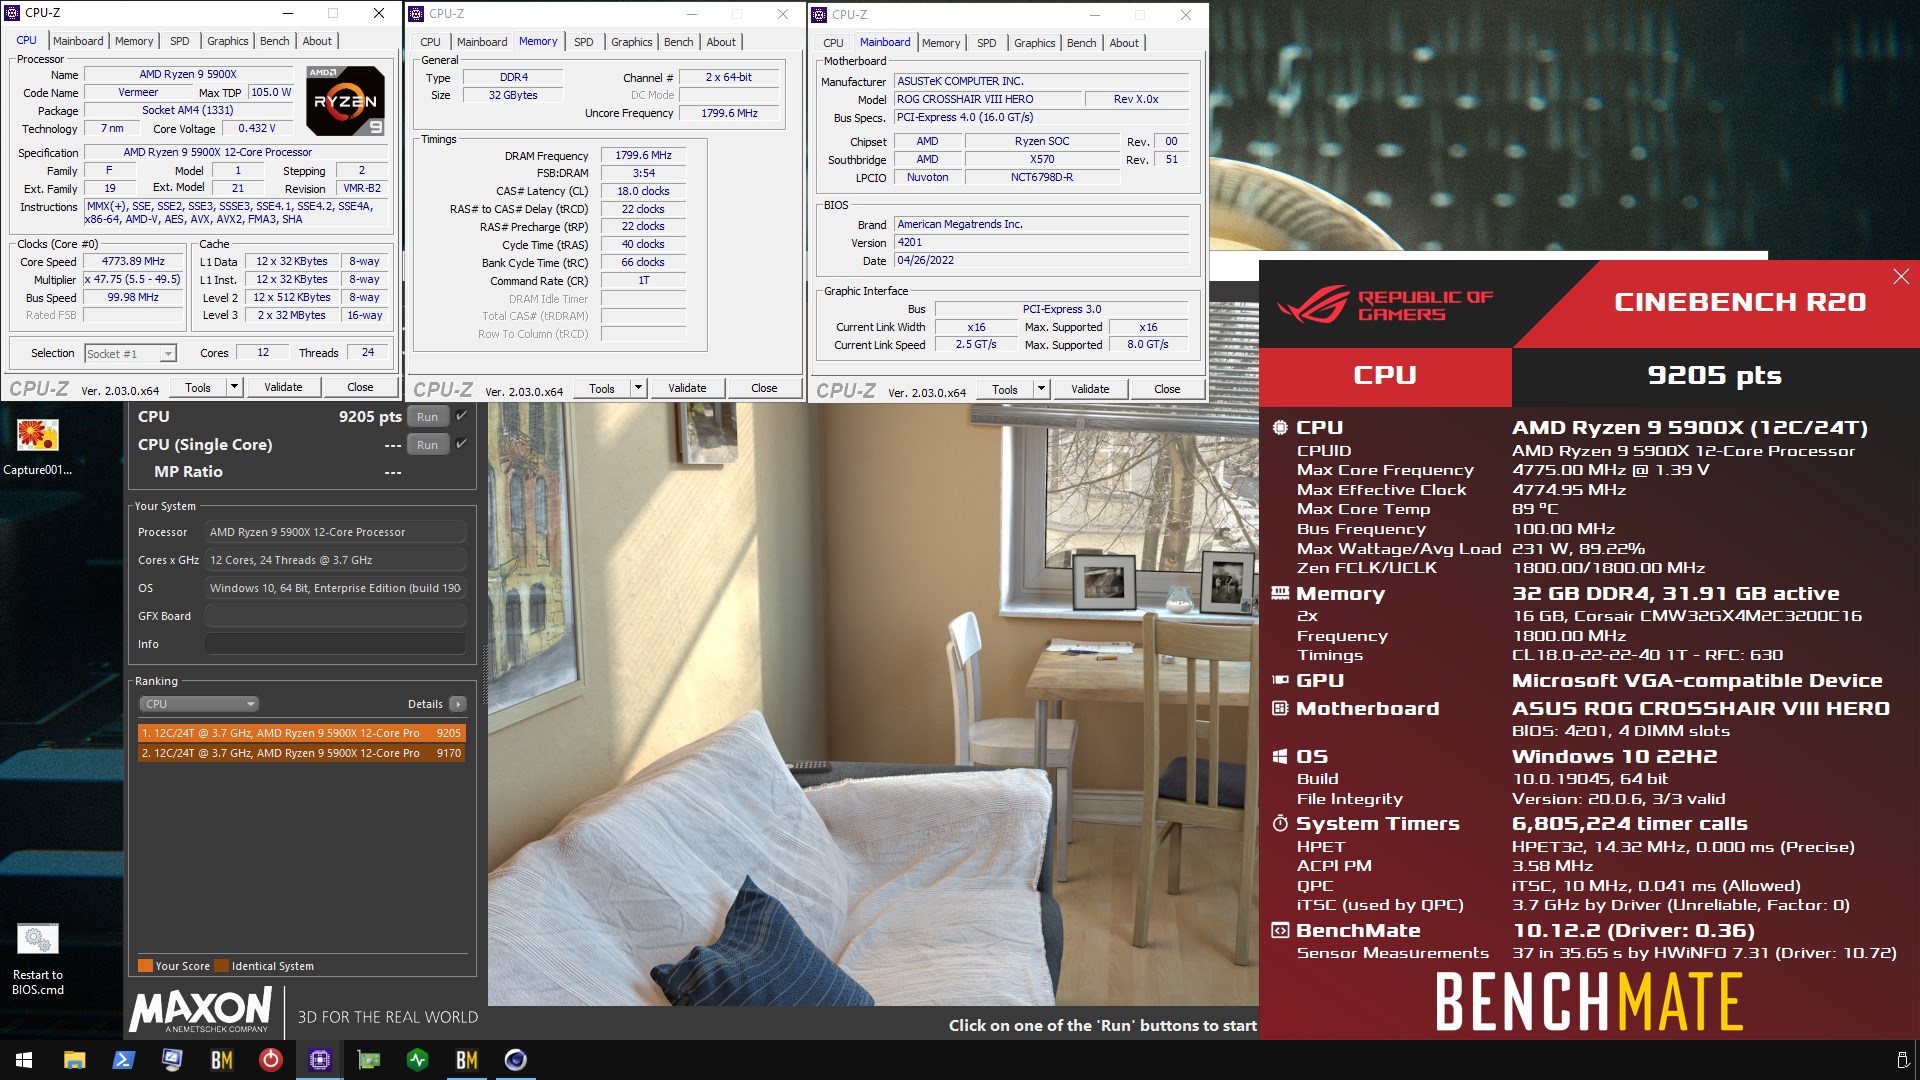
Task: Click the BM taskbar icon beside the Cinebench sphere
Action: [x=467, y=1060]
